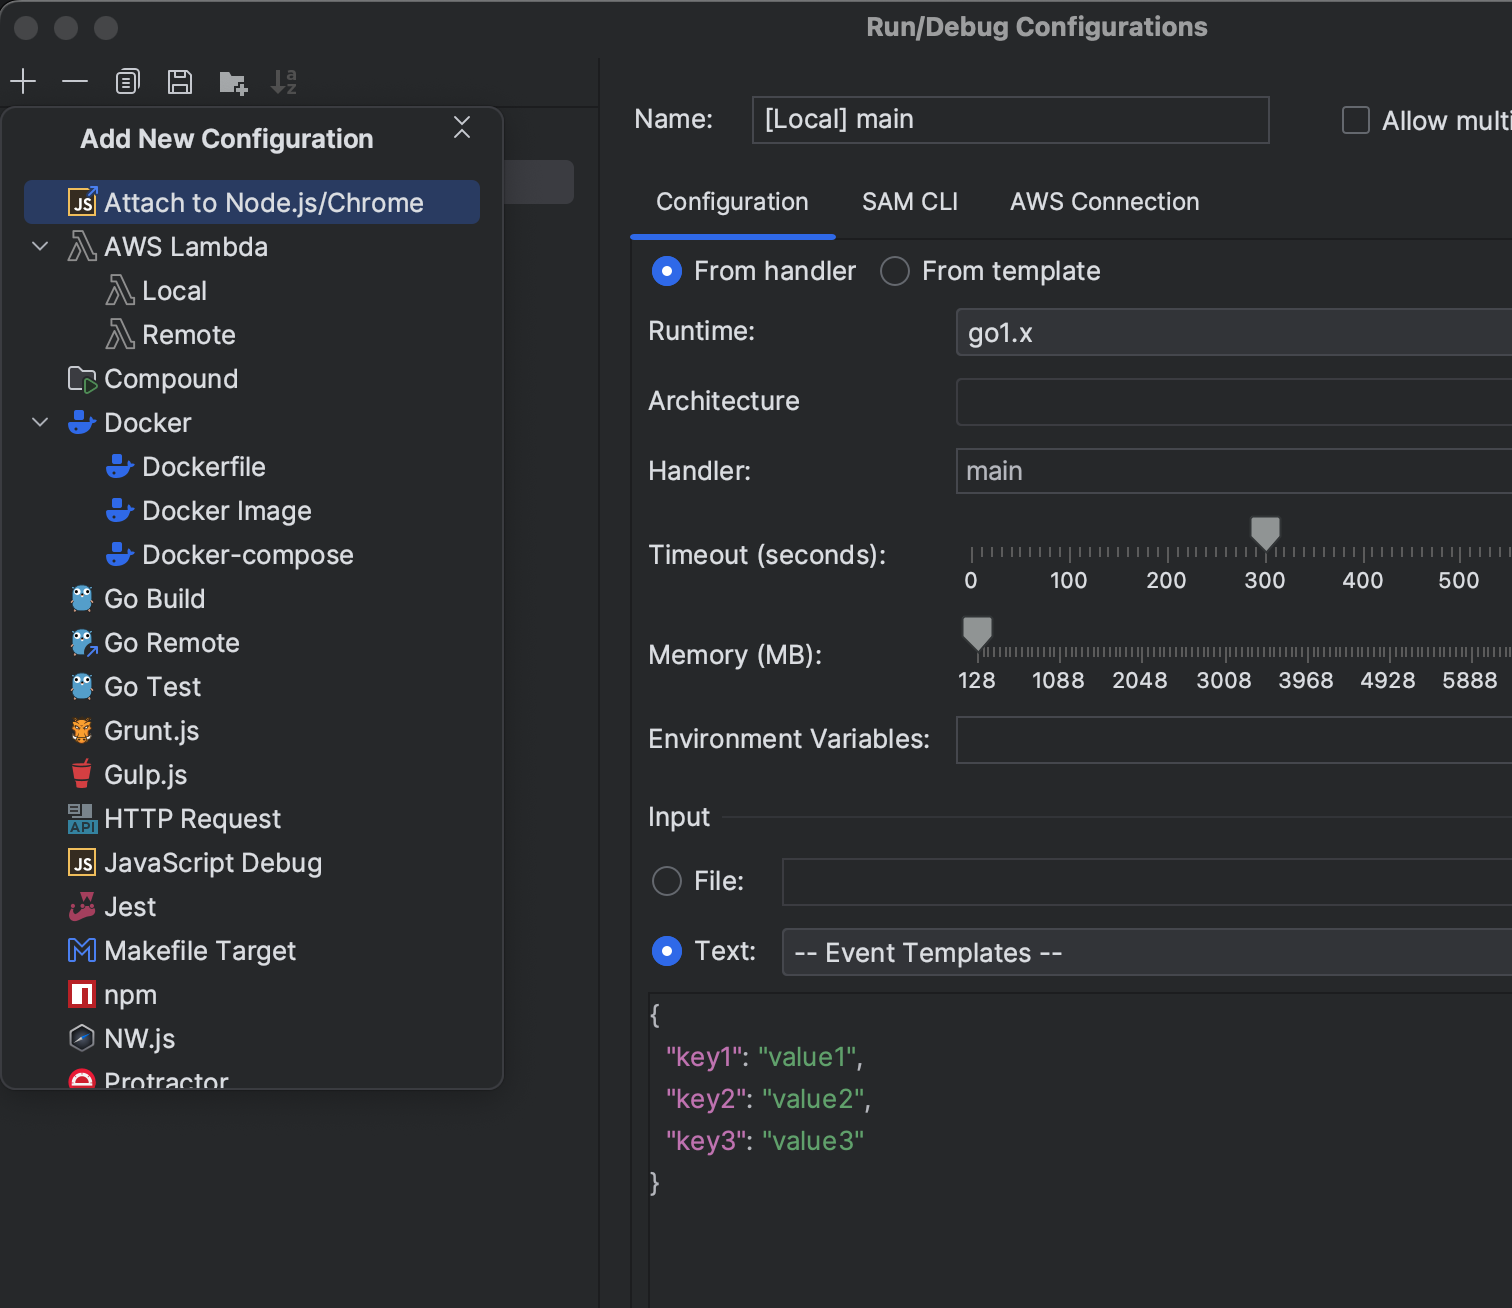Click the Docker-compose whale icon

[x=120, y=554]
